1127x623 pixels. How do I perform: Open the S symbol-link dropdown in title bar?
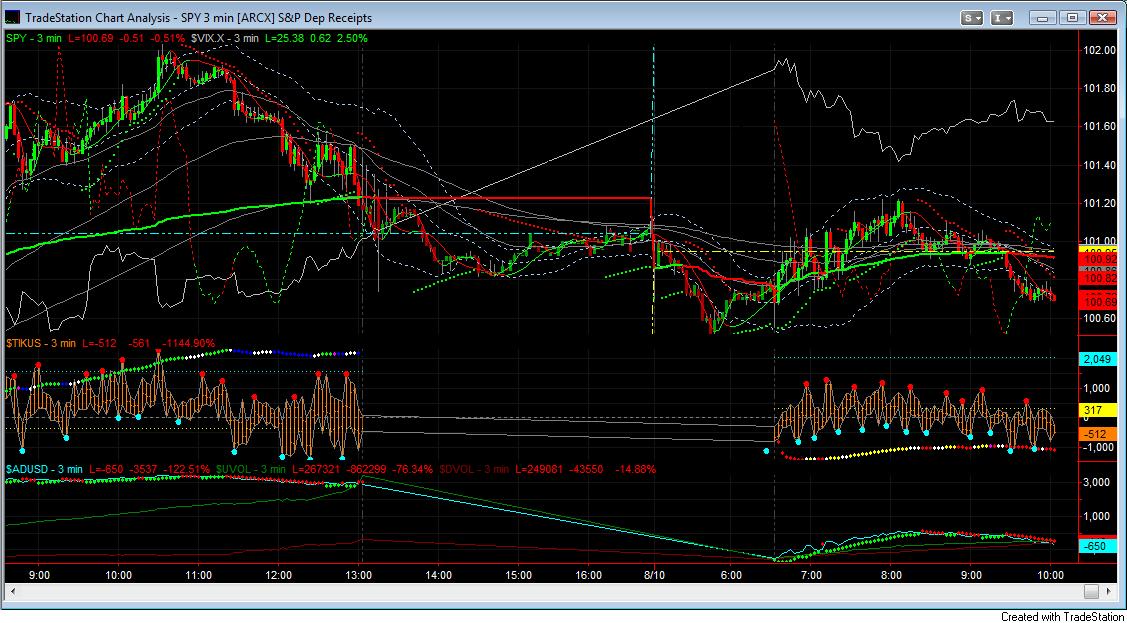tap(974, 17)
